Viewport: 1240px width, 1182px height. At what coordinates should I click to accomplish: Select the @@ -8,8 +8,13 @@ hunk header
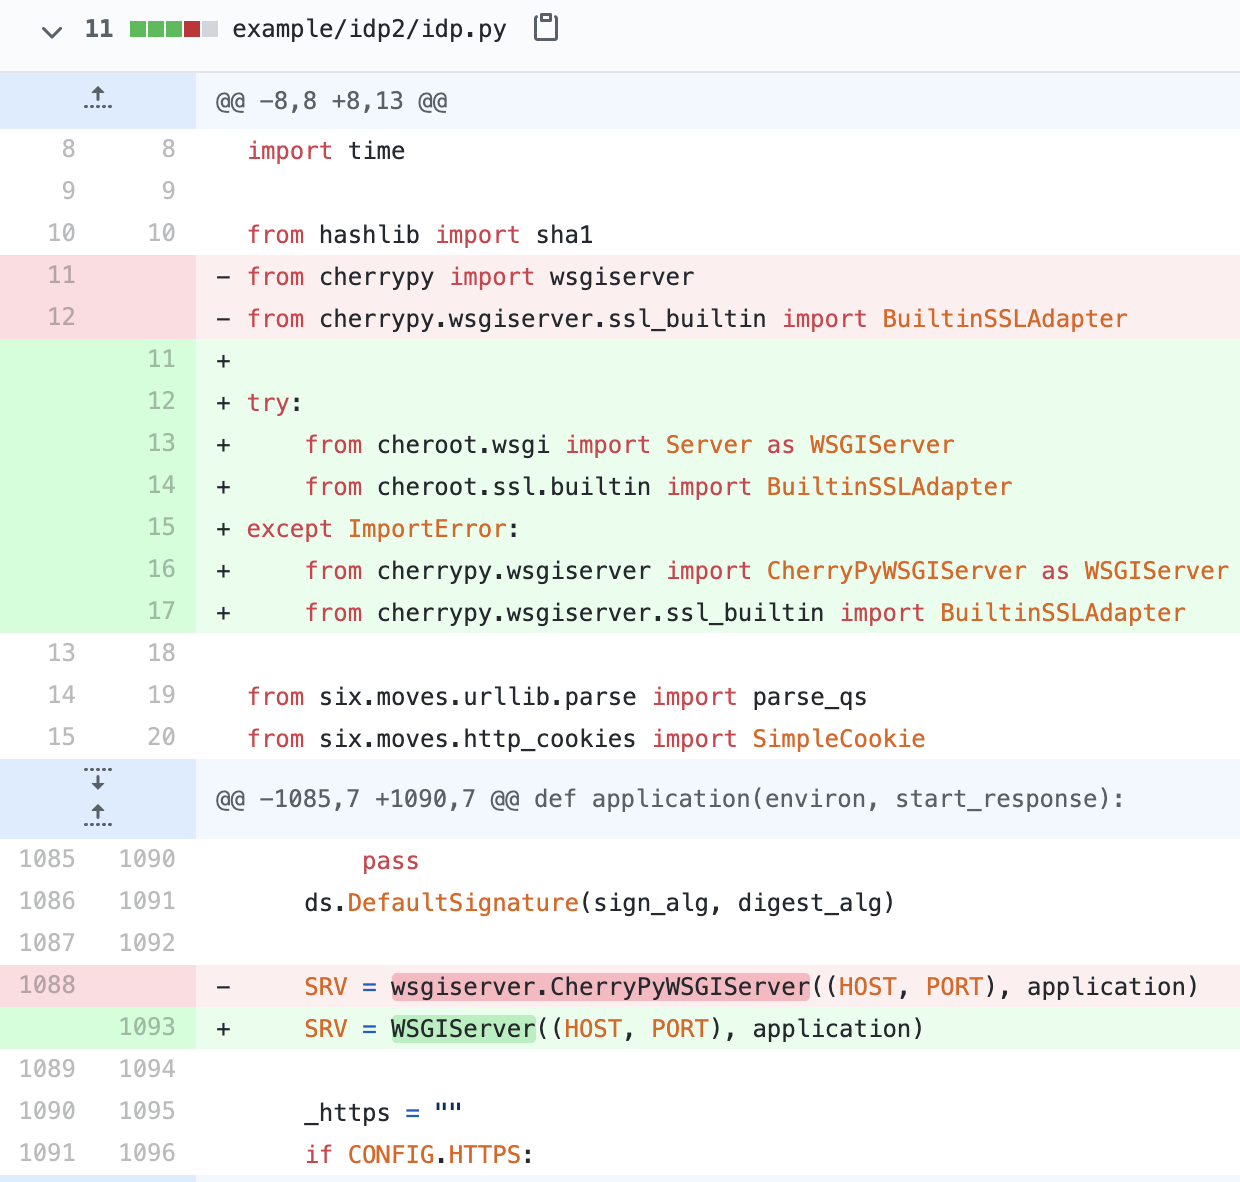point(332,101)
